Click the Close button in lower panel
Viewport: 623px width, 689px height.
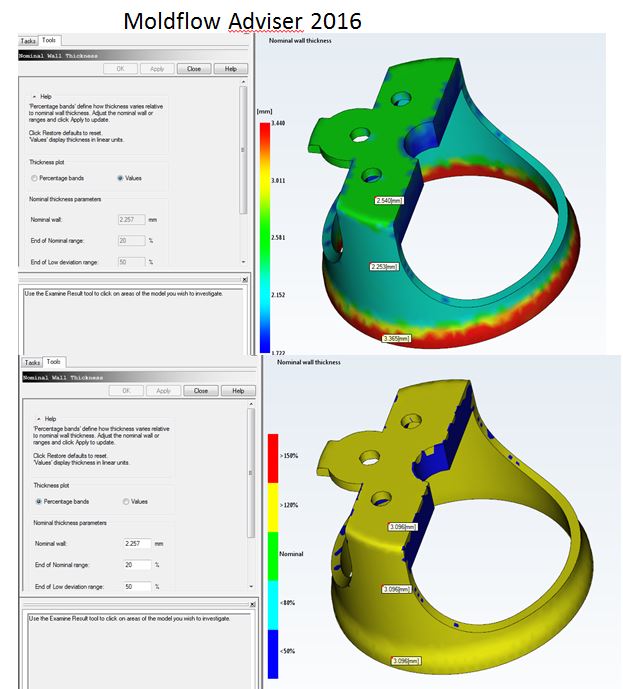click(201, 391)
